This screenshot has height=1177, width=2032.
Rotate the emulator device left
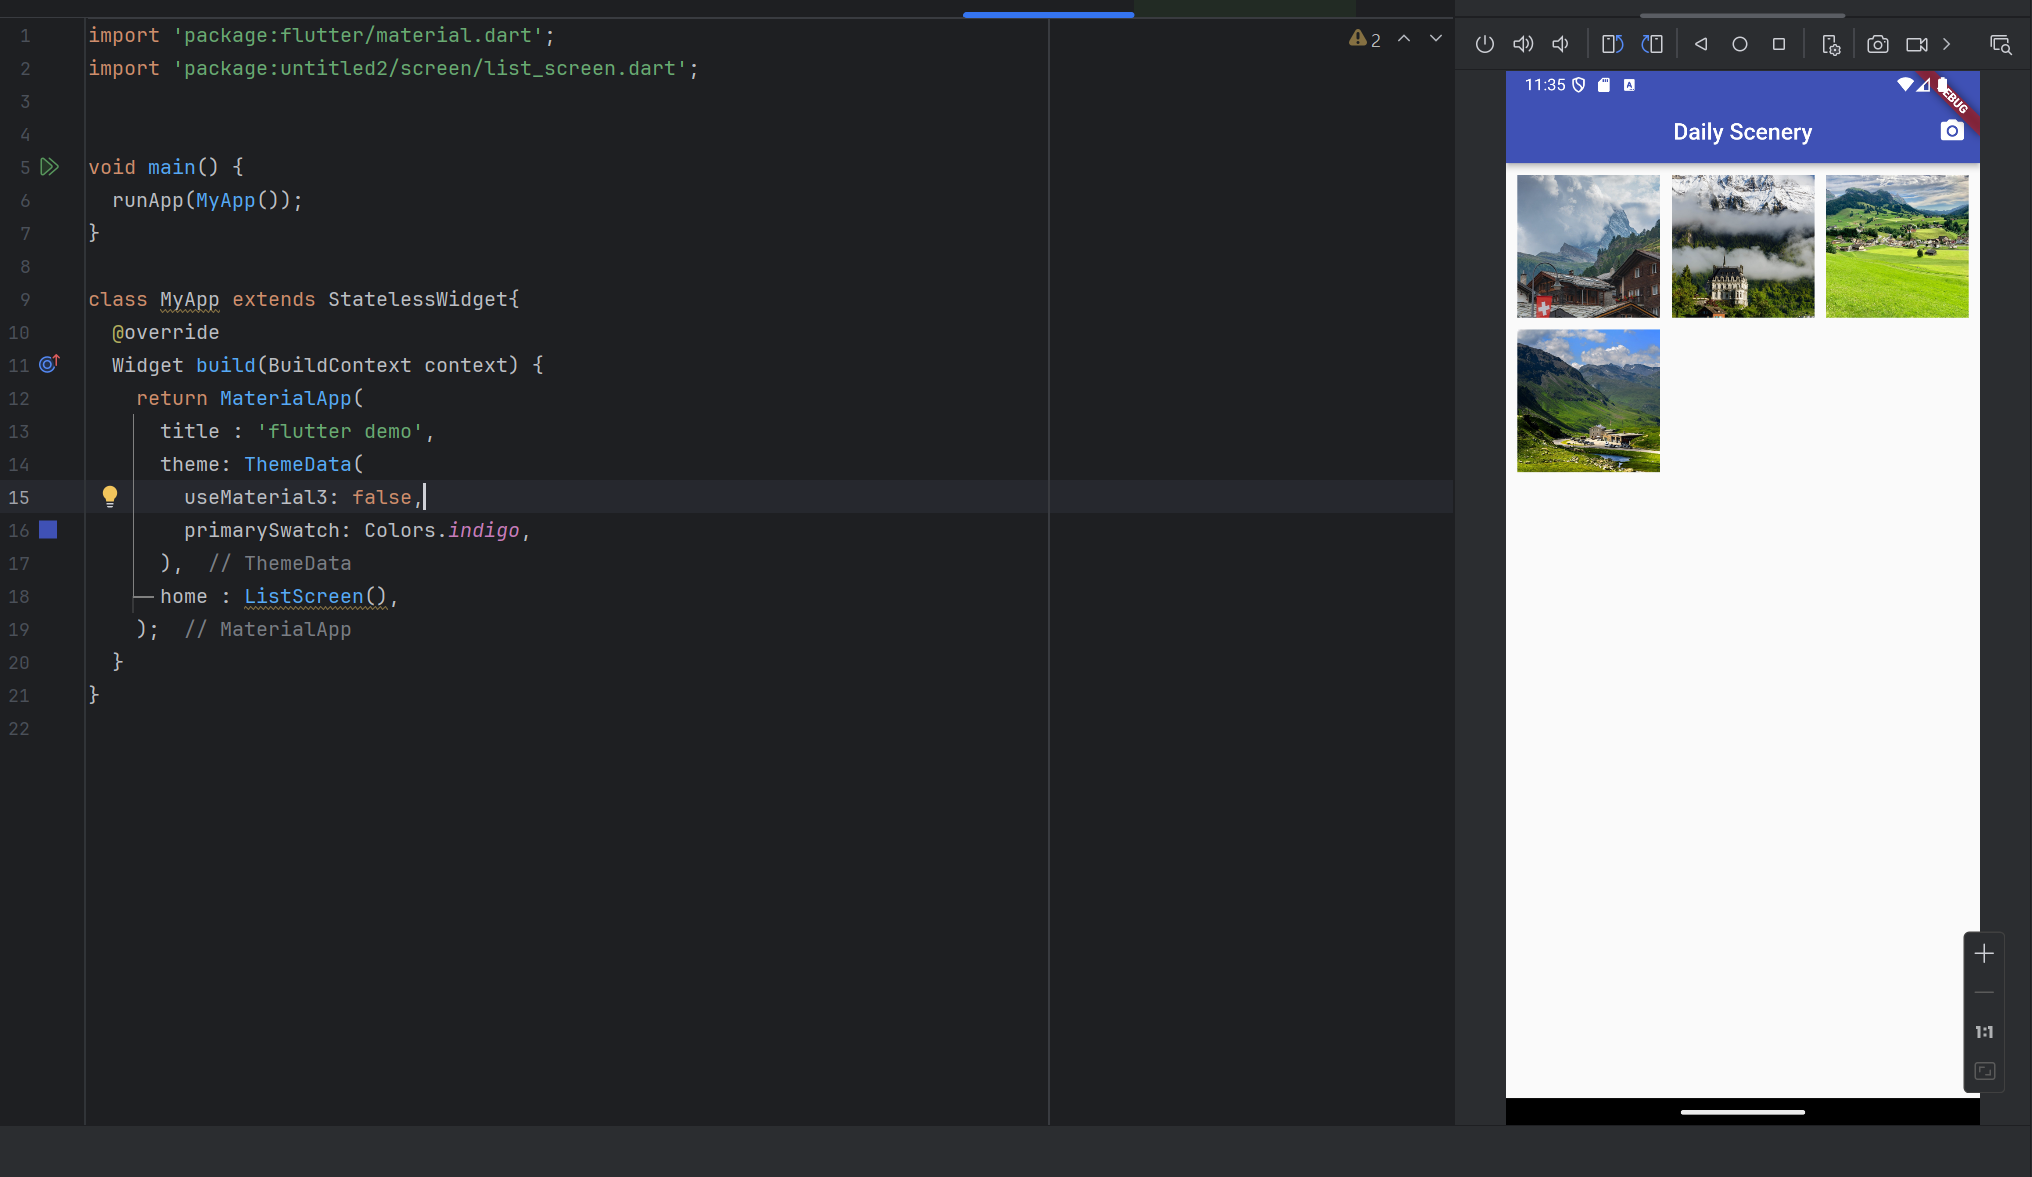pyautogui.click(x=1612, y=44)
